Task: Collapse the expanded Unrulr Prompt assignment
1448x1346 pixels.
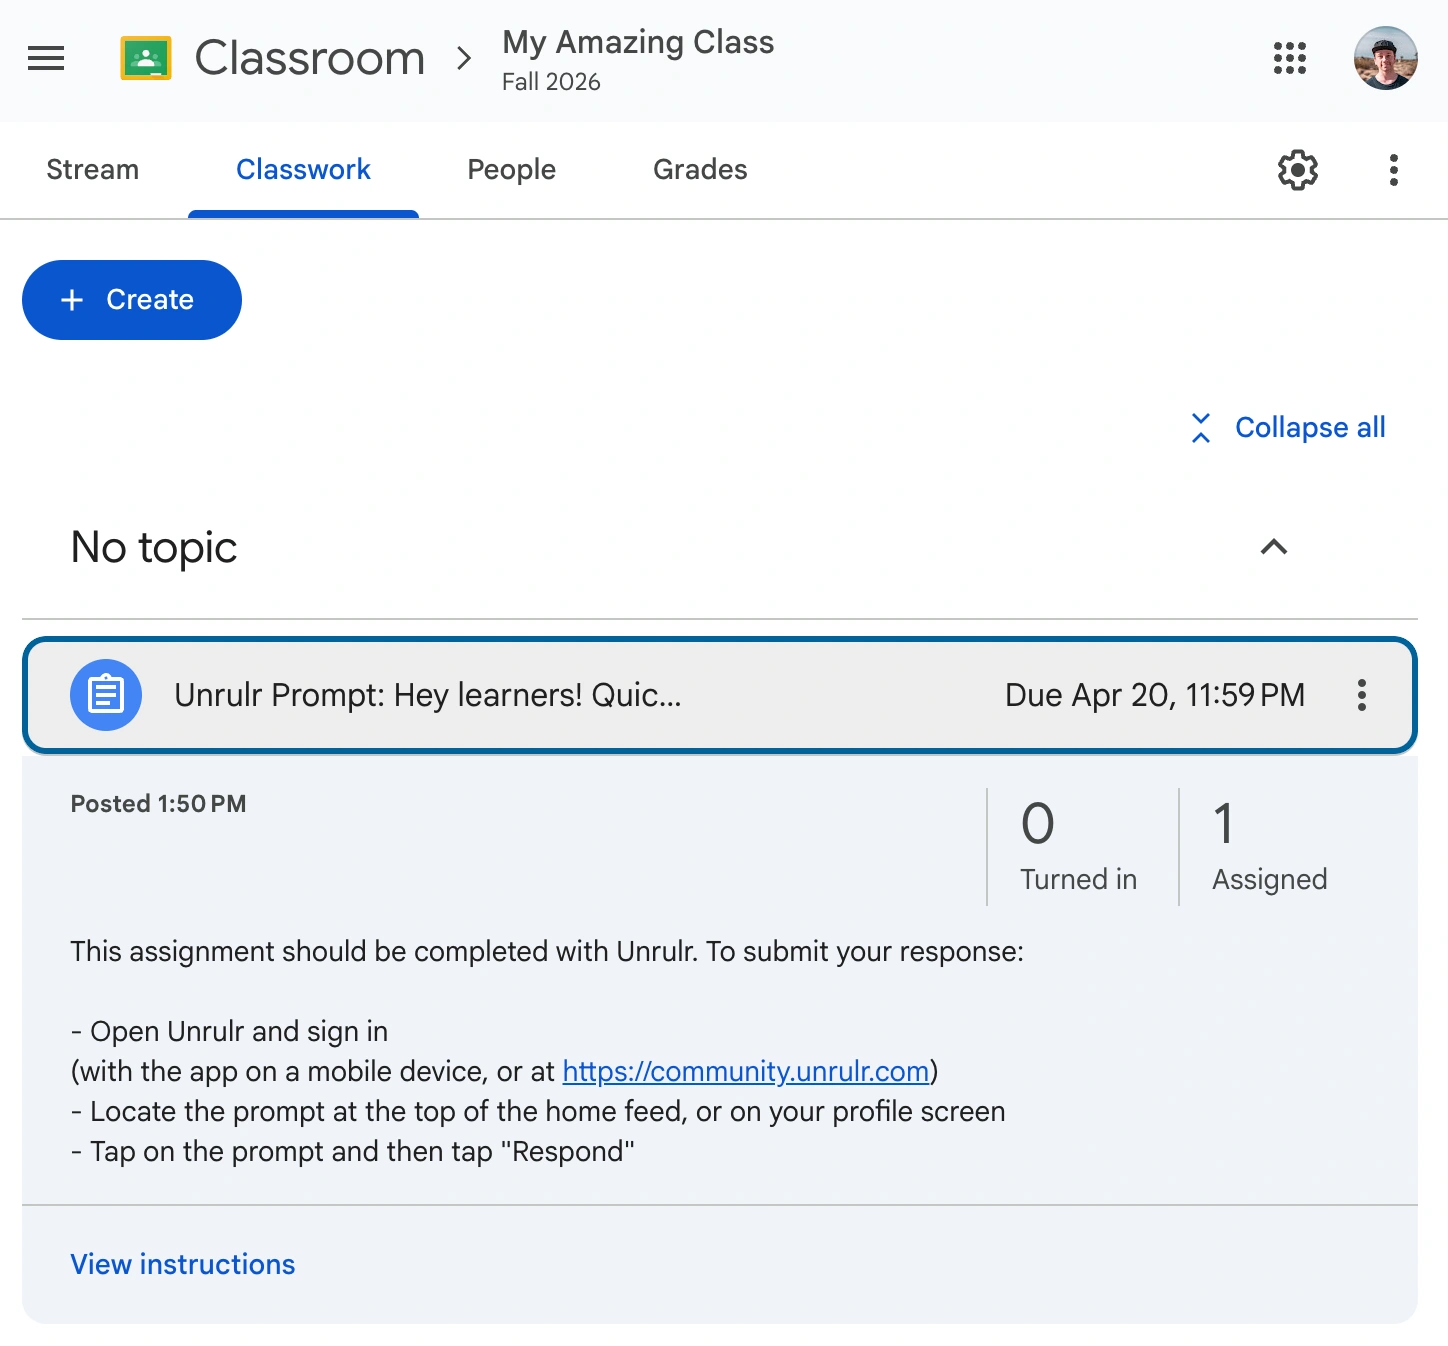Action: click(x=430, y=695)
